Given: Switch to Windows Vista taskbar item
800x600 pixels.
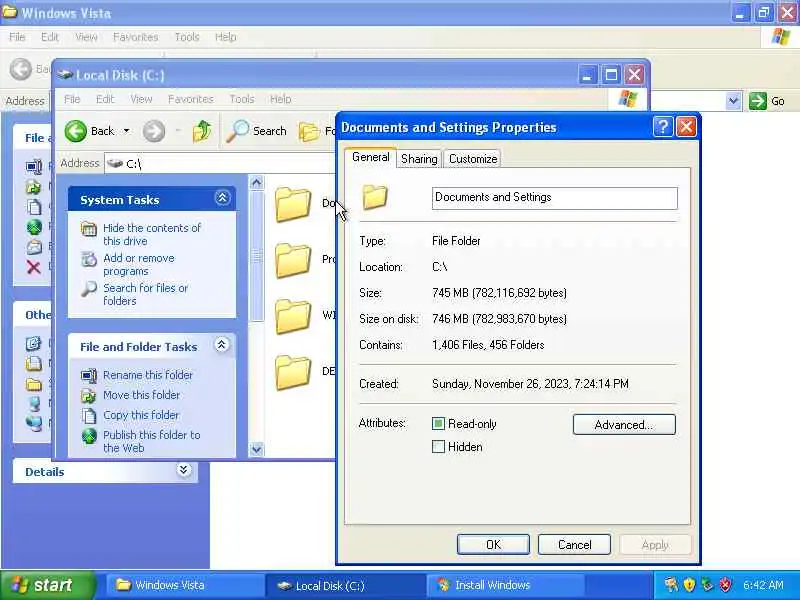Looking at the screenshot, I should click(x=184, y=585).
